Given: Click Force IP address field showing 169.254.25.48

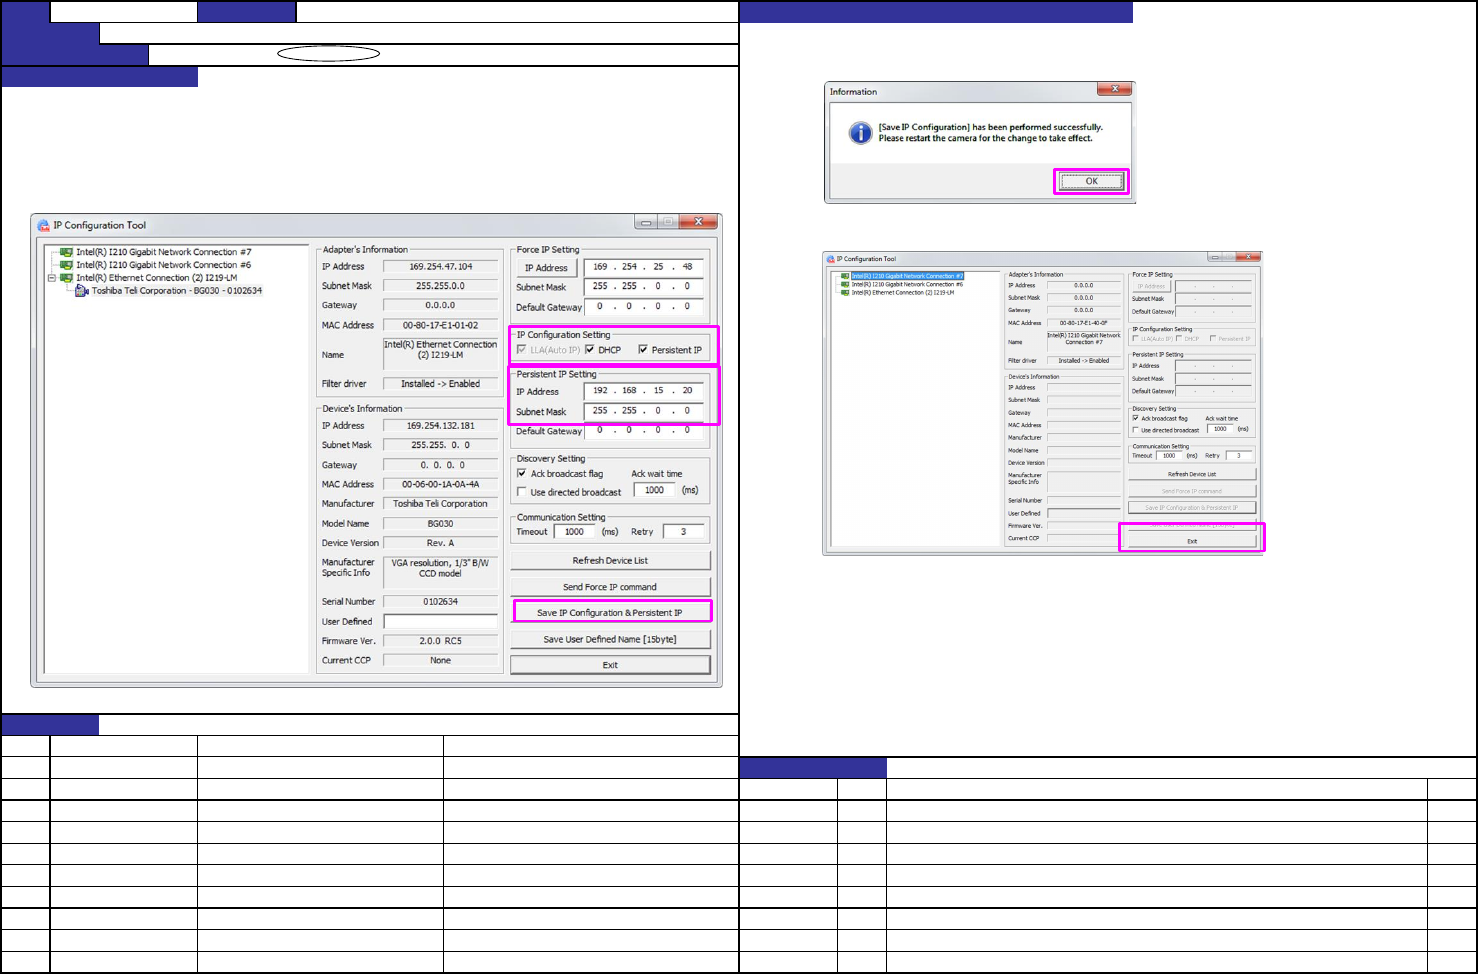Looking at the screenshot, I should point(644,267).
